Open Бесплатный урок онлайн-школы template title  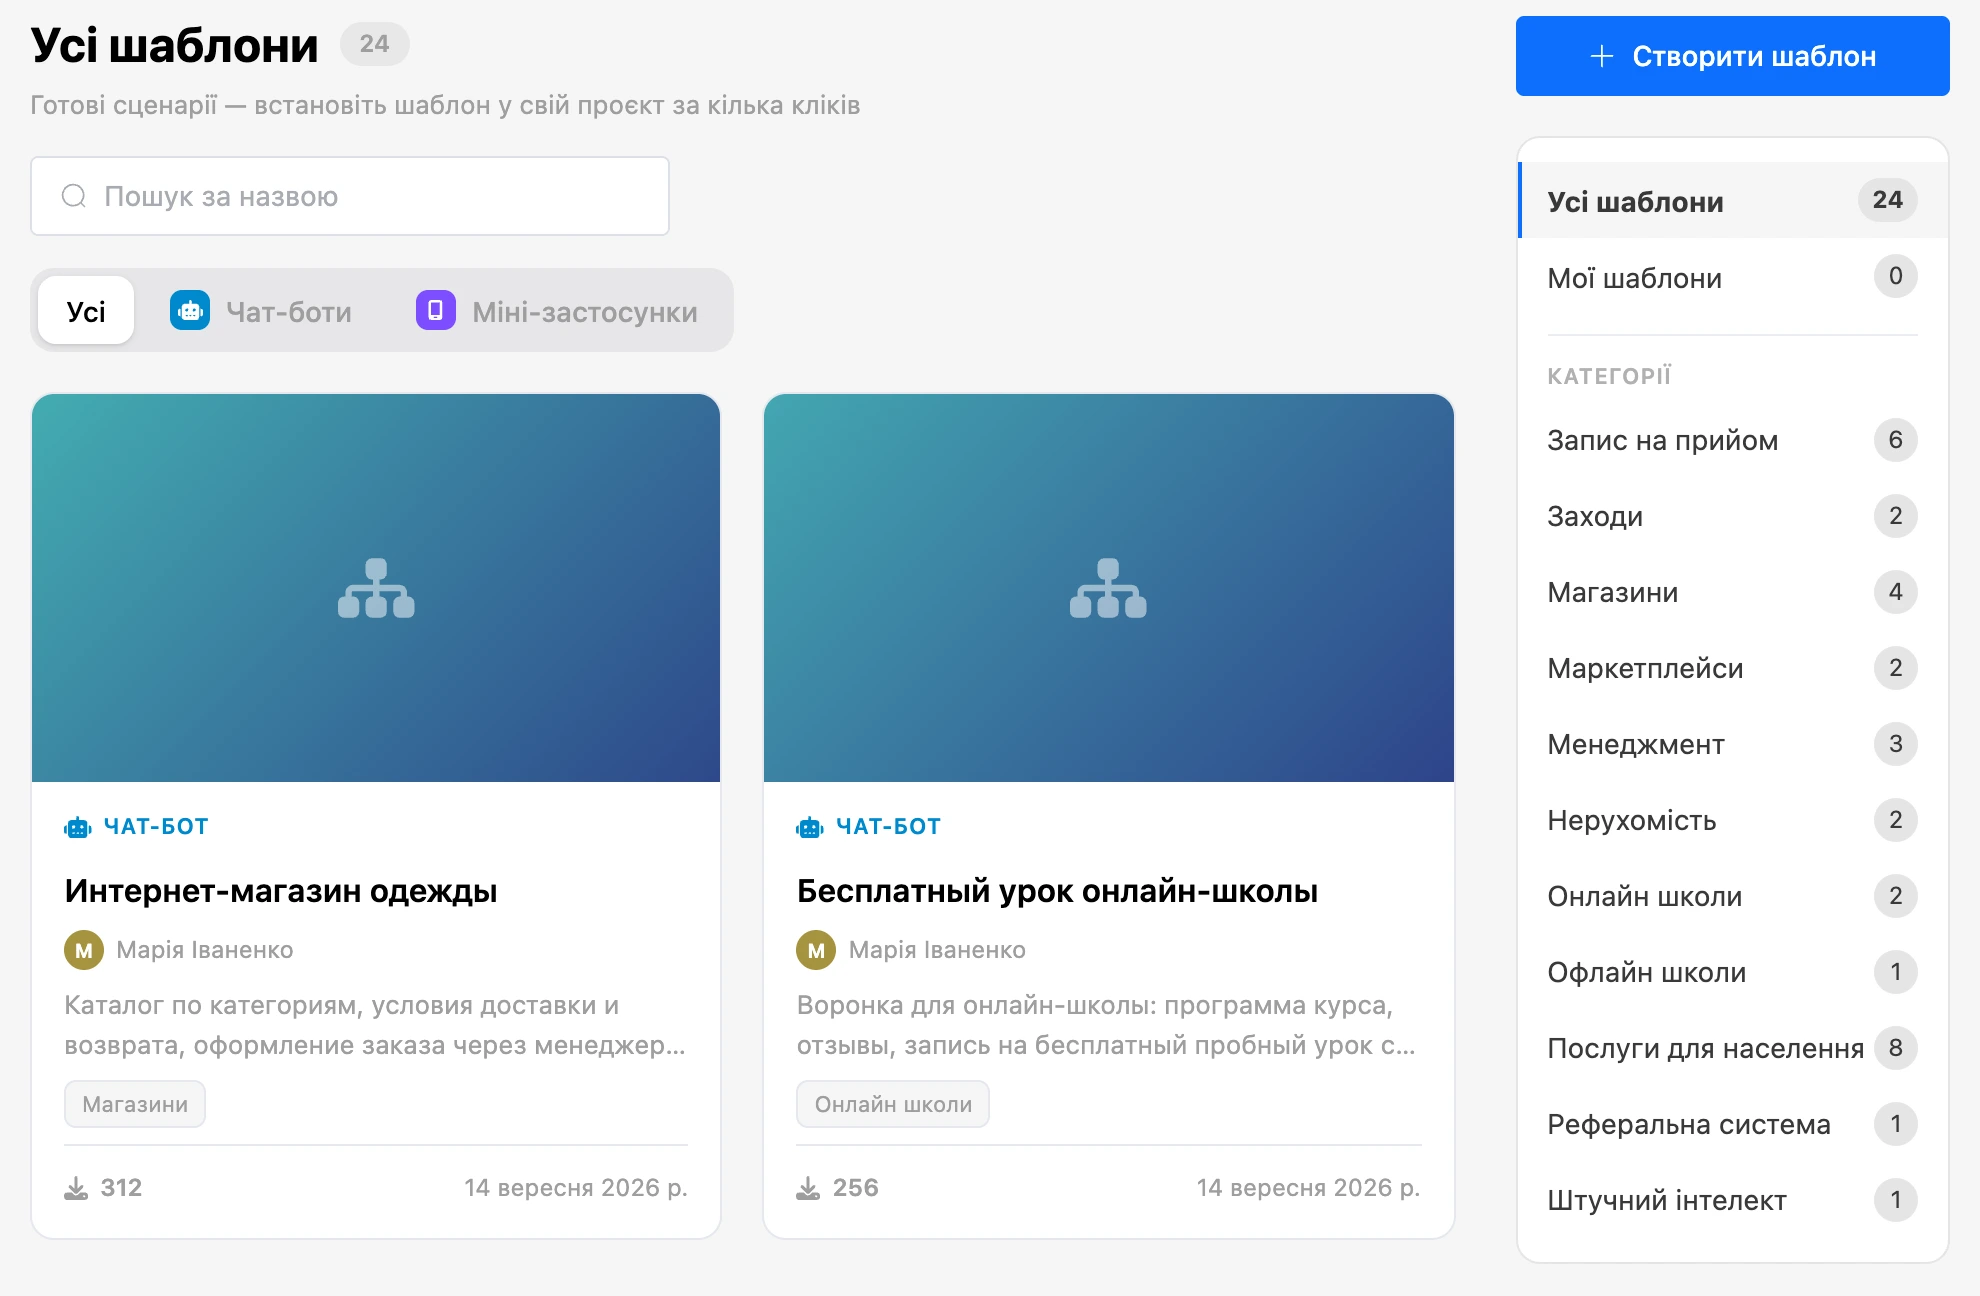coord(1057,891)
